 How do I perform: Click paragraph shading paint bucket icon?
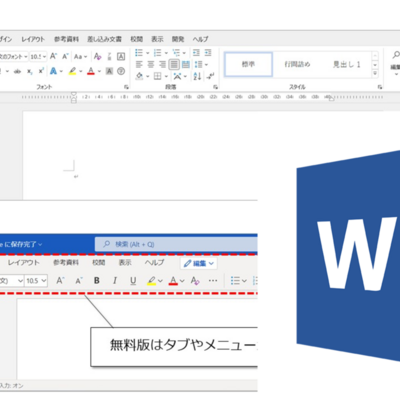pos(140,76)
